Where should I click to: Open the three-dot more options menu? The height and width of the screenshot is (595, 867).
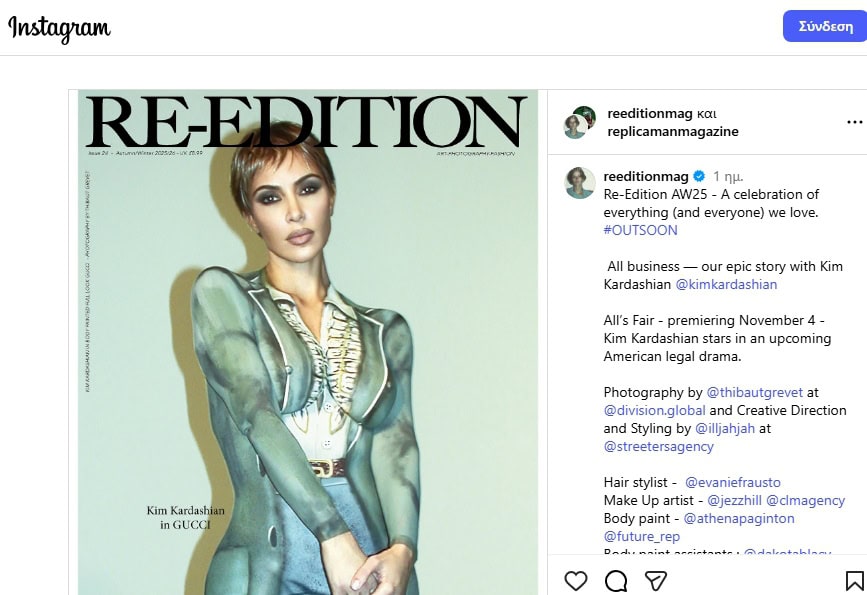pyautogui.click(x=854, y=122)
